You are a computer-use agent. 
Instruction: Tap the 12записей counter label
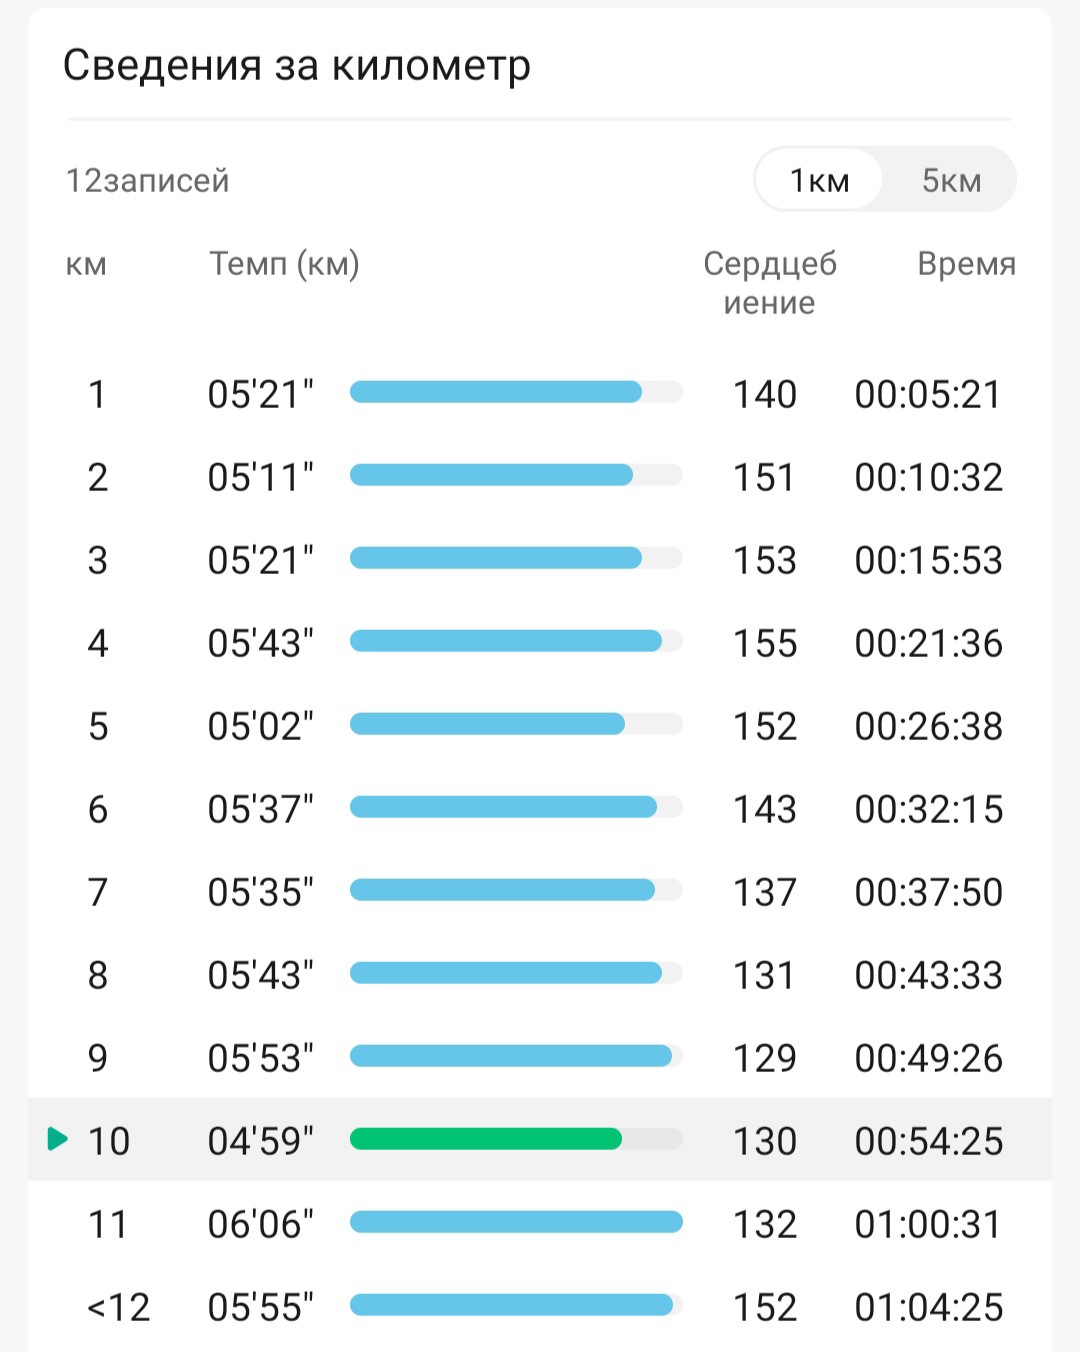coord(148,181)
